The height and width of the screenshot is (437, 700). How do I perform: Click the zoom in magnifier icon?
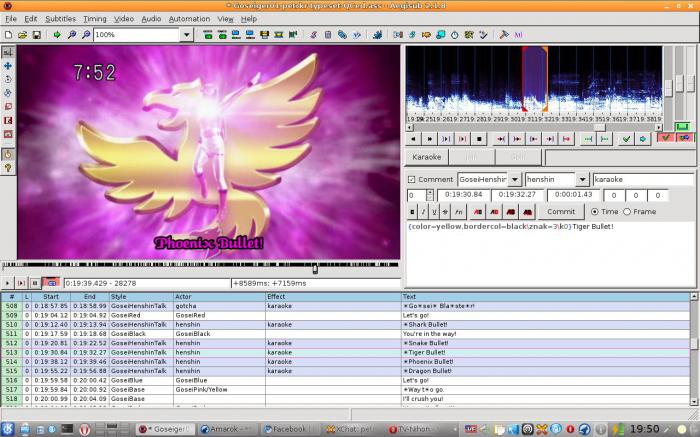click(x=71, y=34)
